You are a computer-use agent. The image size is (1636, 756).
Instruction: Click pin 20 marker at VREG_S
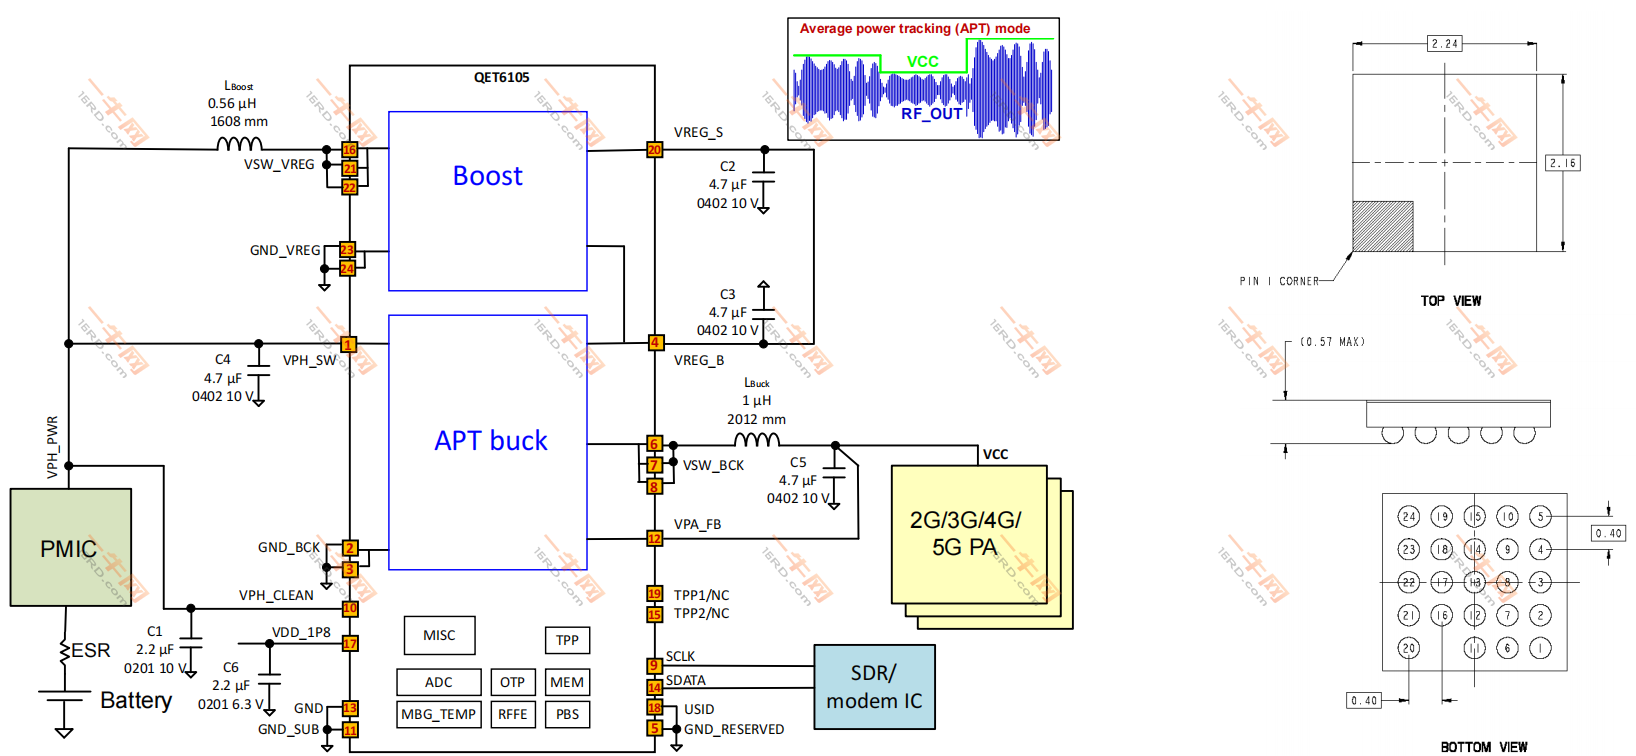(654, 150)
